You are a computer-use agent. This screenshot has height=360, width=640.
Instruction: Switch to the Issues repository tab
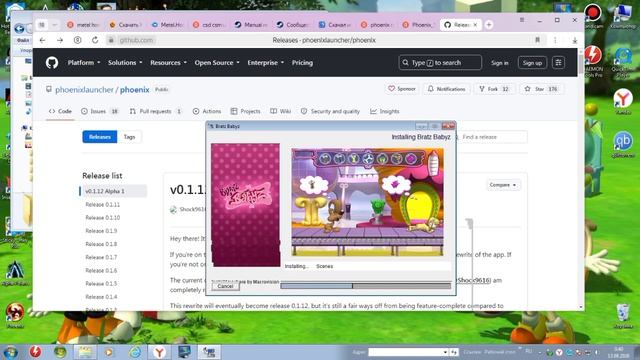tap(100, 111)
